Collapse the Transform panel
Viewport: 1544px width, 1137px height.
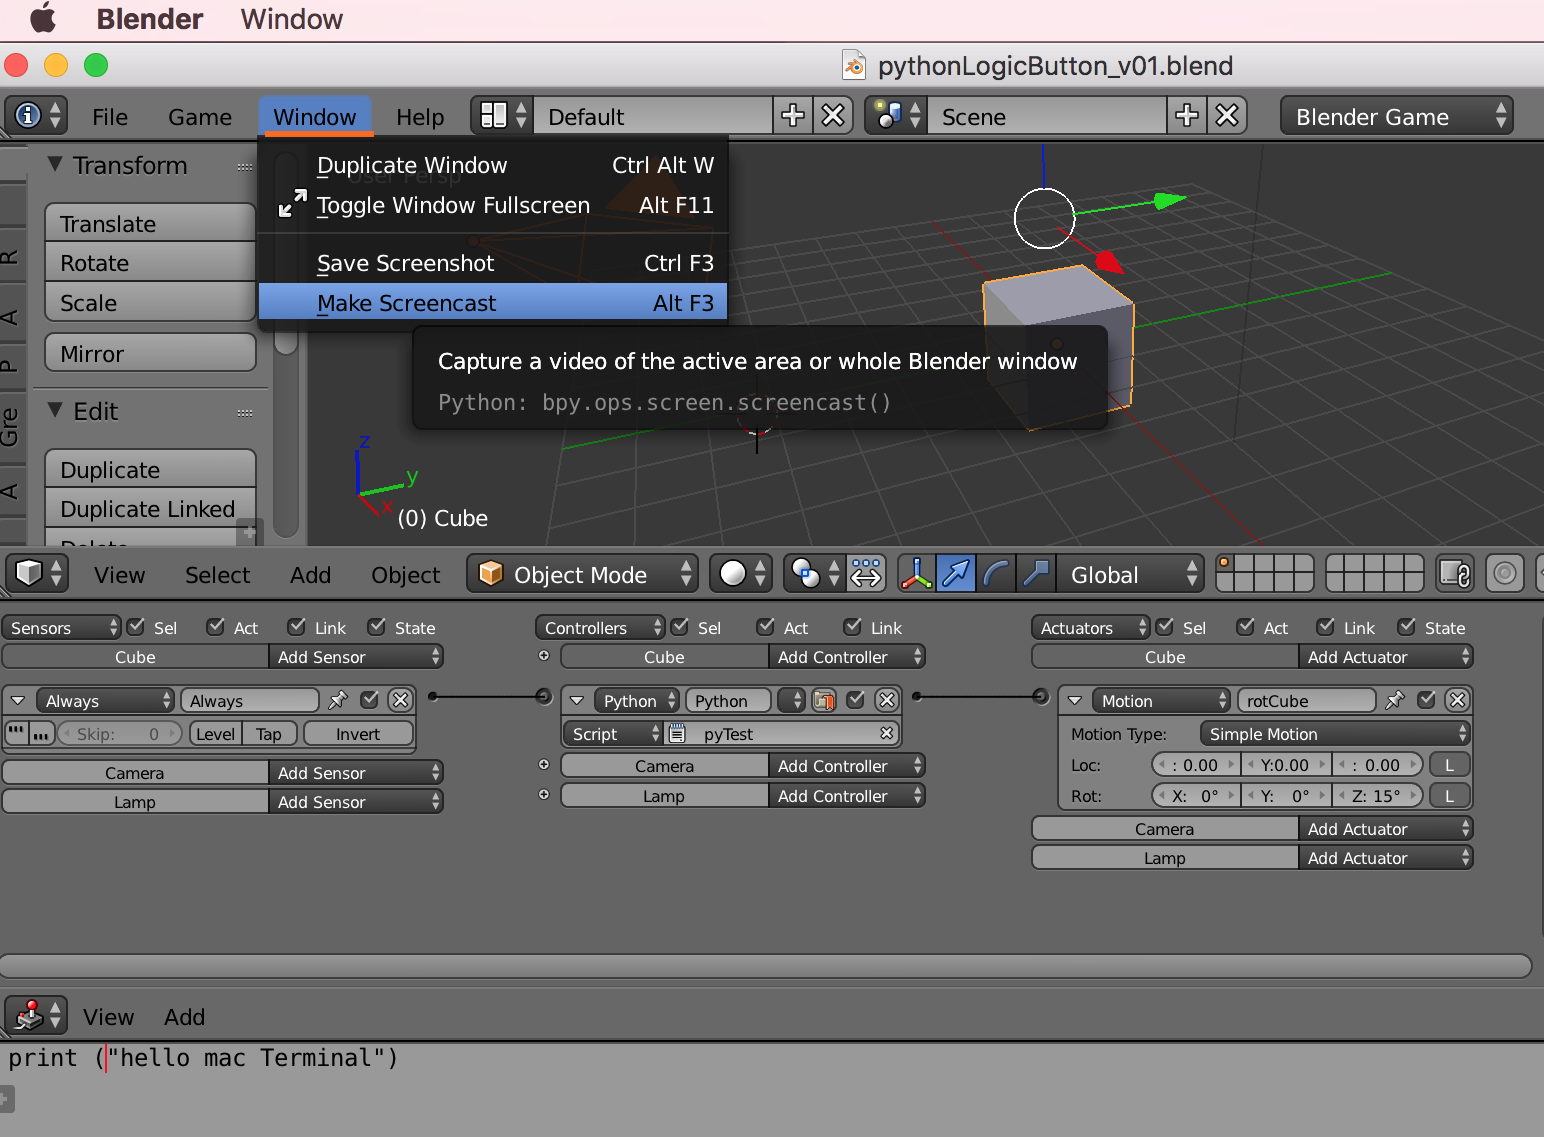point(56,164)
